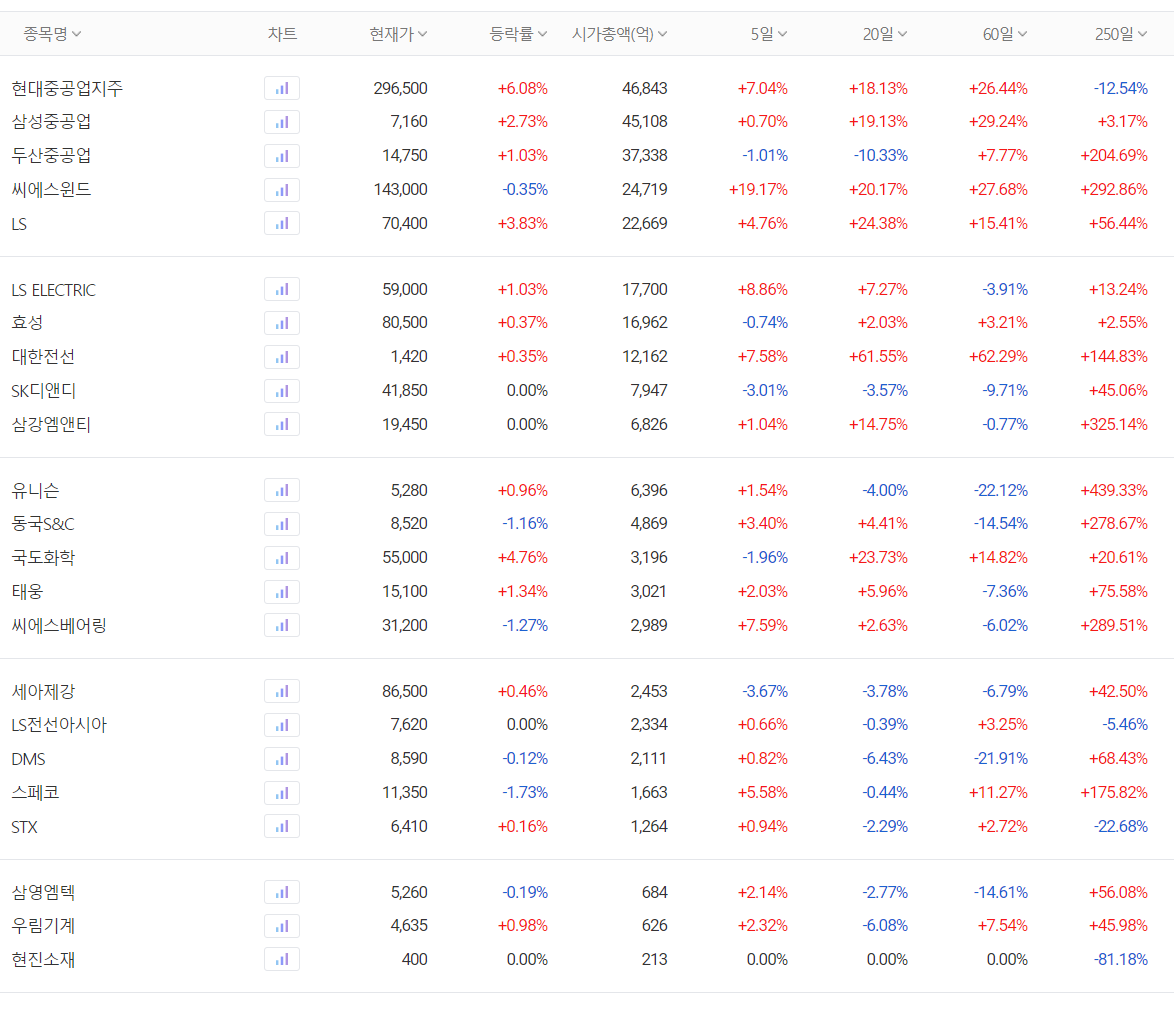Open chart icon for DMS
This screenshot has width=1174, height=1009.
[282, 759]
